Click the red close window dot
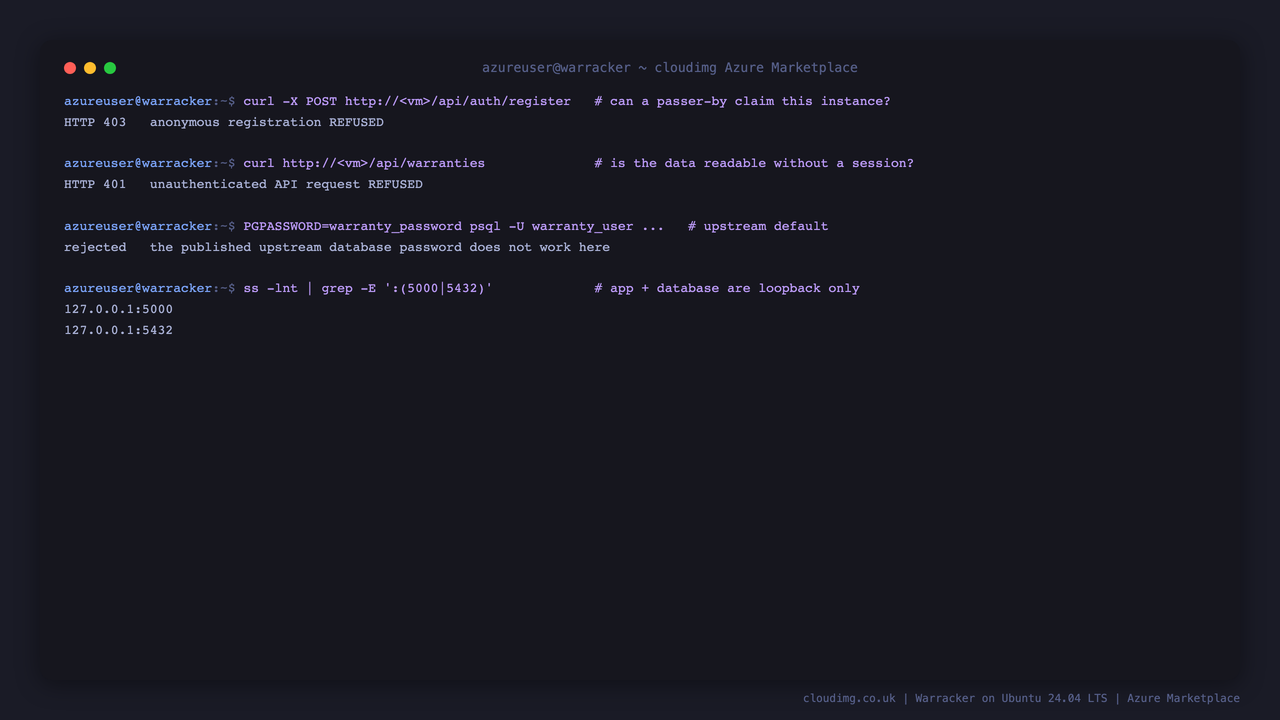This screenshot has height=720, width=1280. 70,68
